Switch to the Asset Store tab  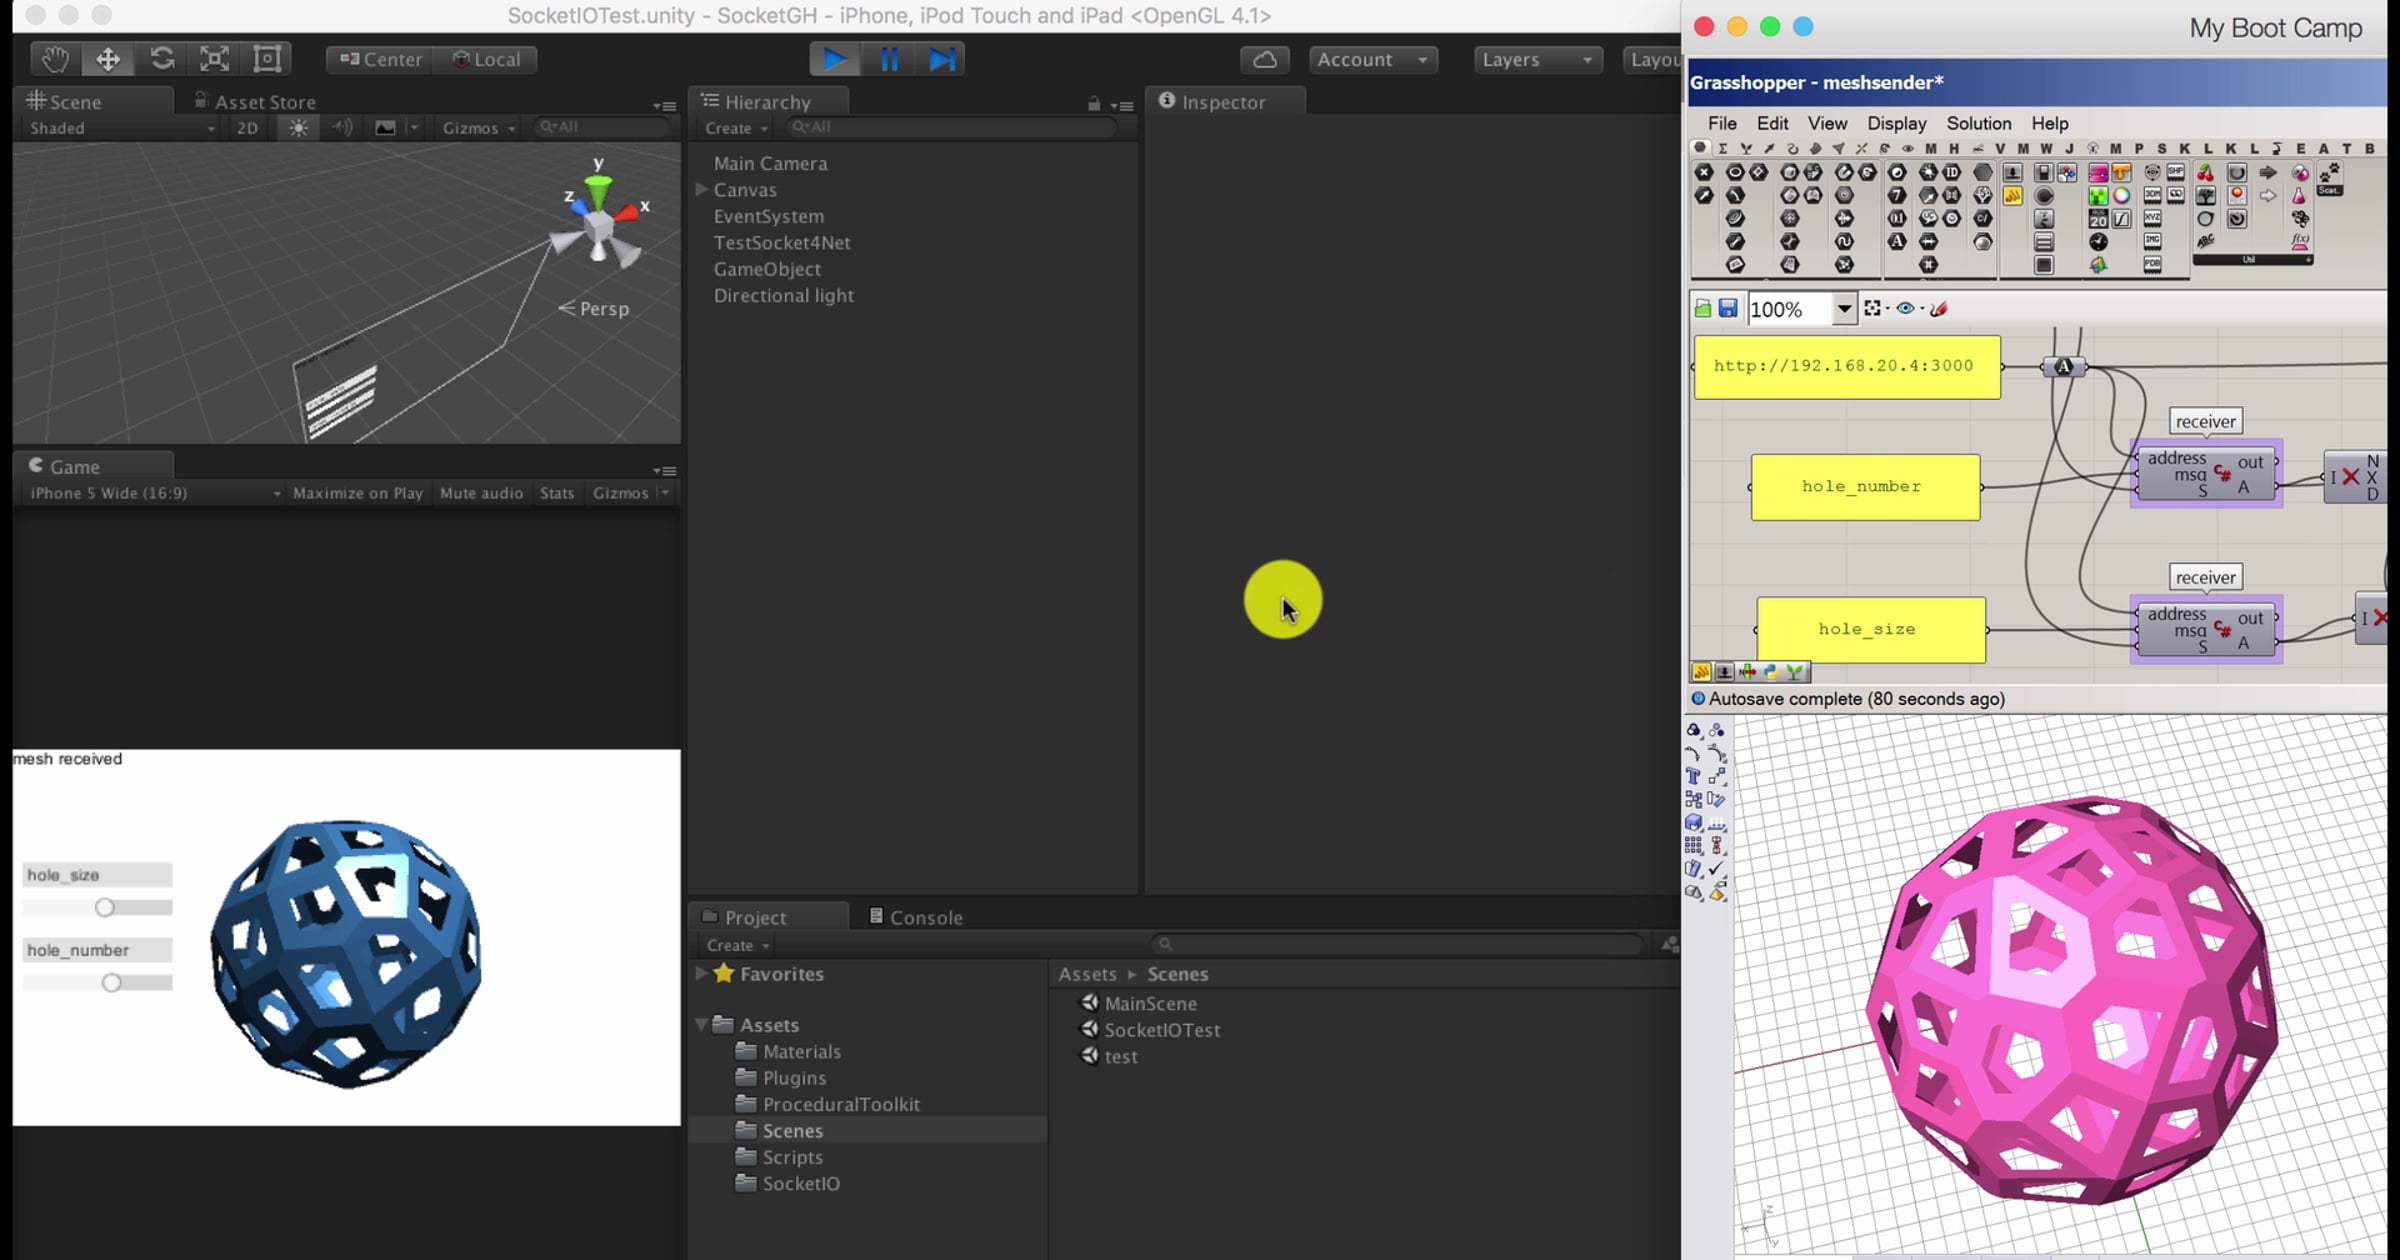pyautogui.click(x=254, y=102)
